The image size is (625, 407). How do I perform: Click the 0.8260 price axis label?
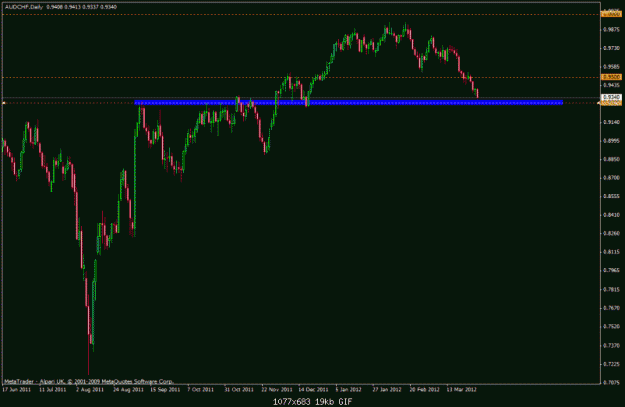pos(612,233)
